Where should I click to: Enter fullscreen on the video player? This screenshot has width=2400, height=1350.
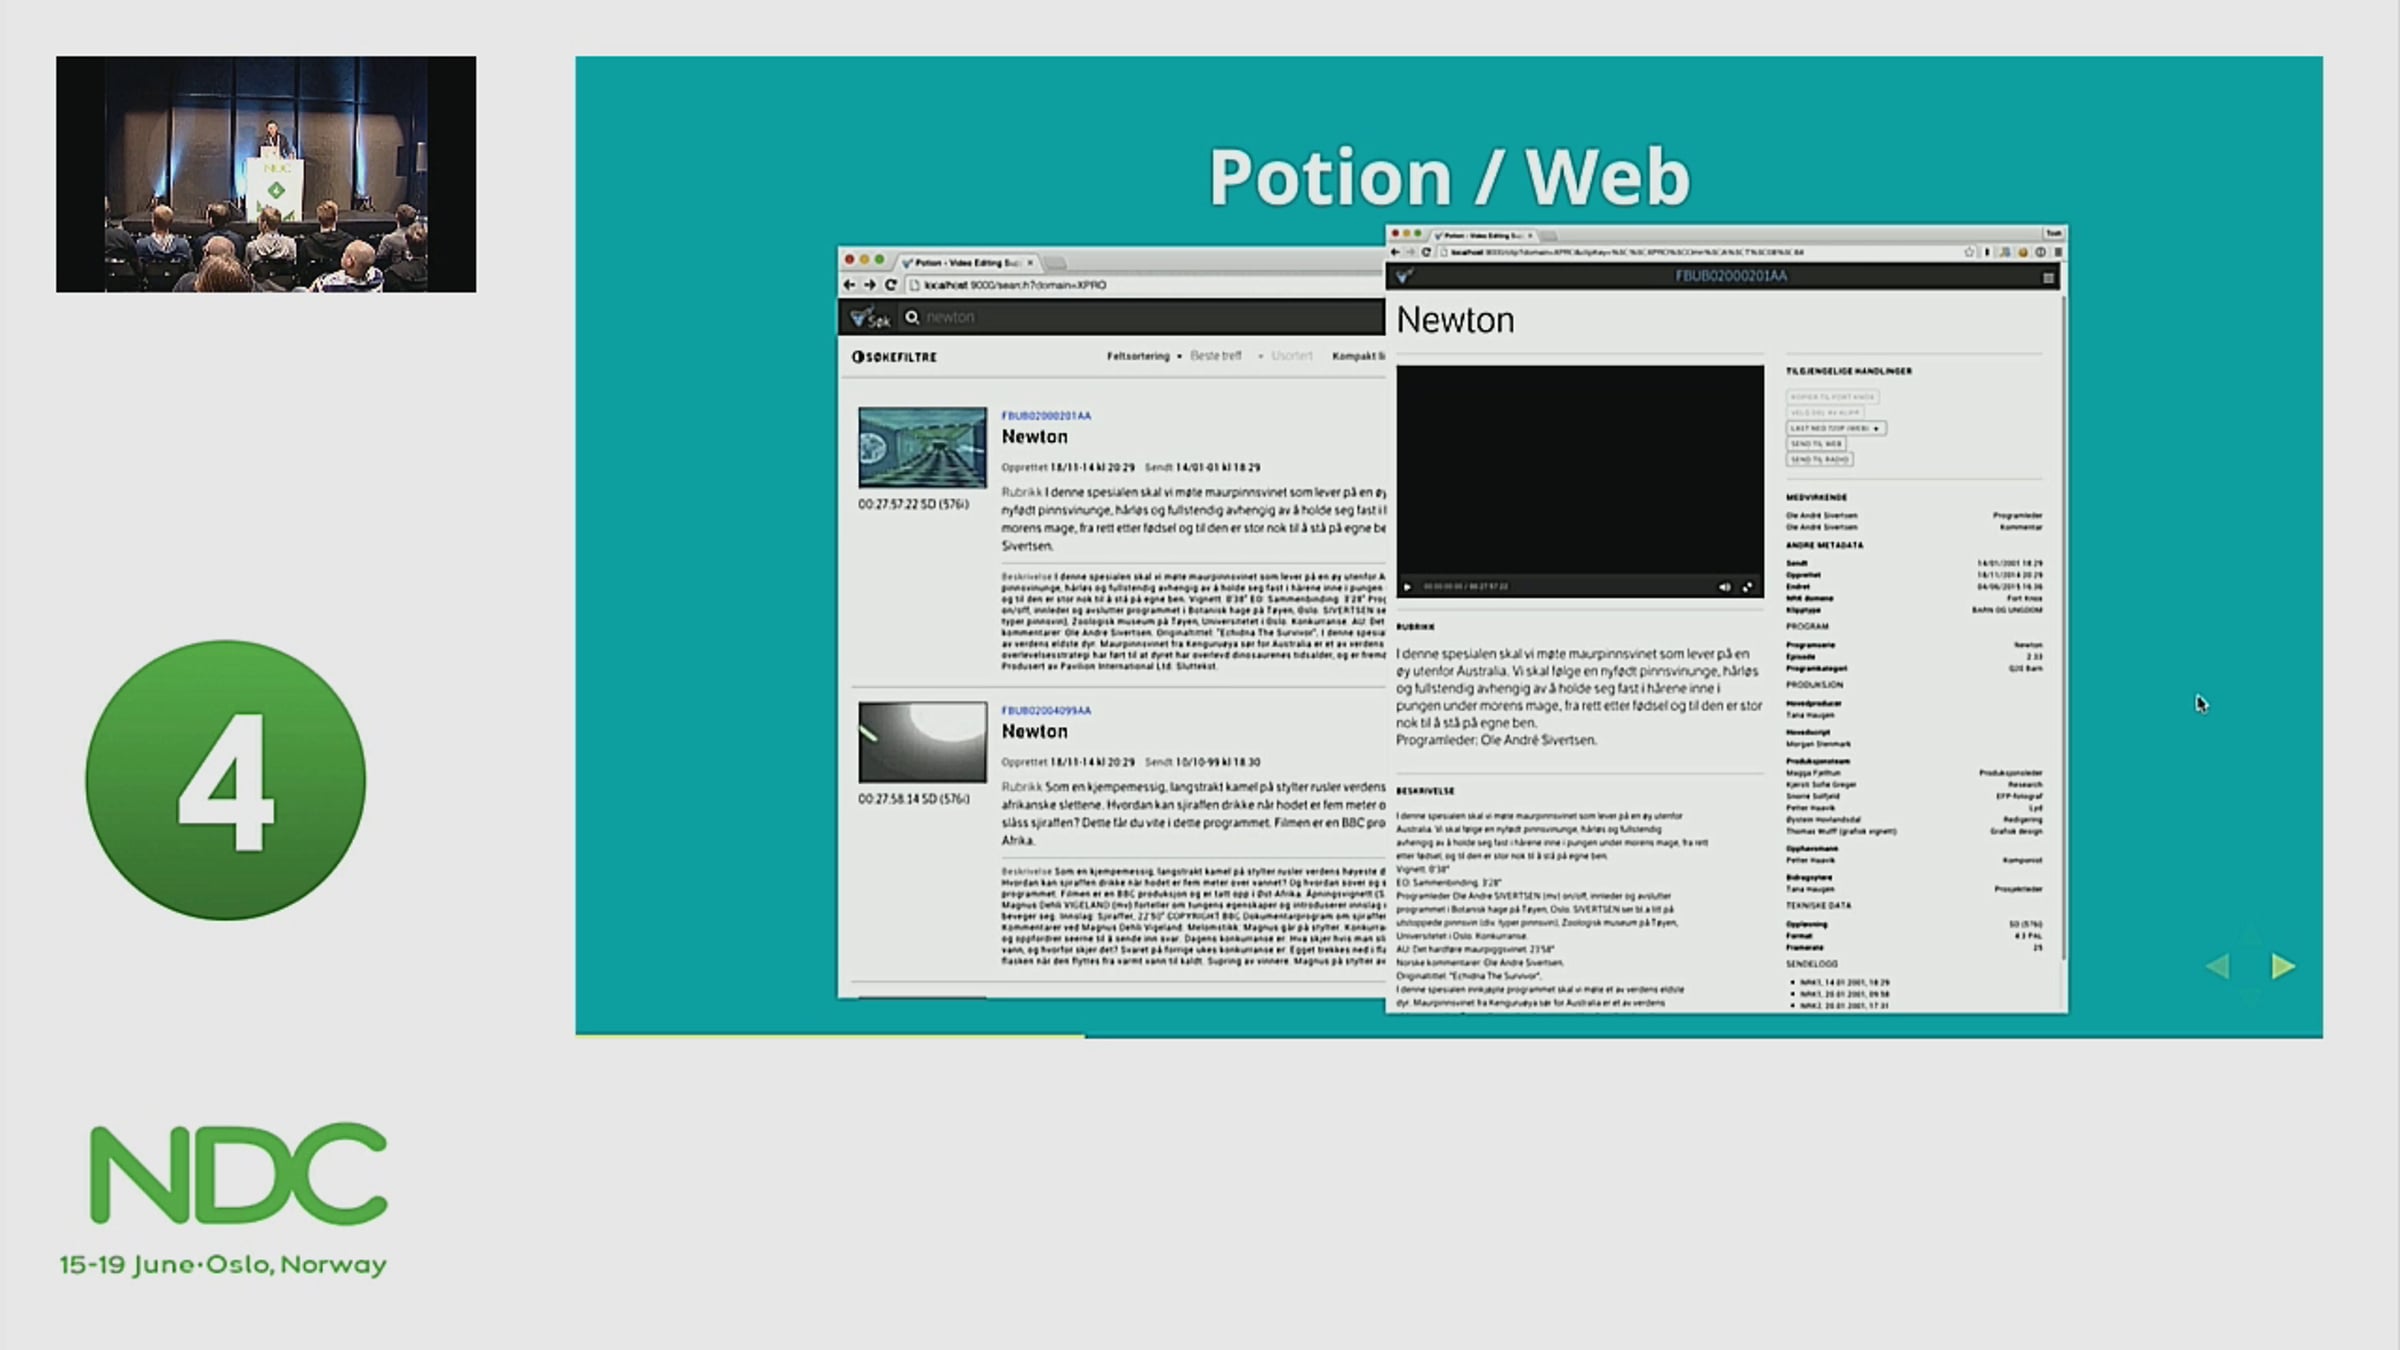(1747, 587)
